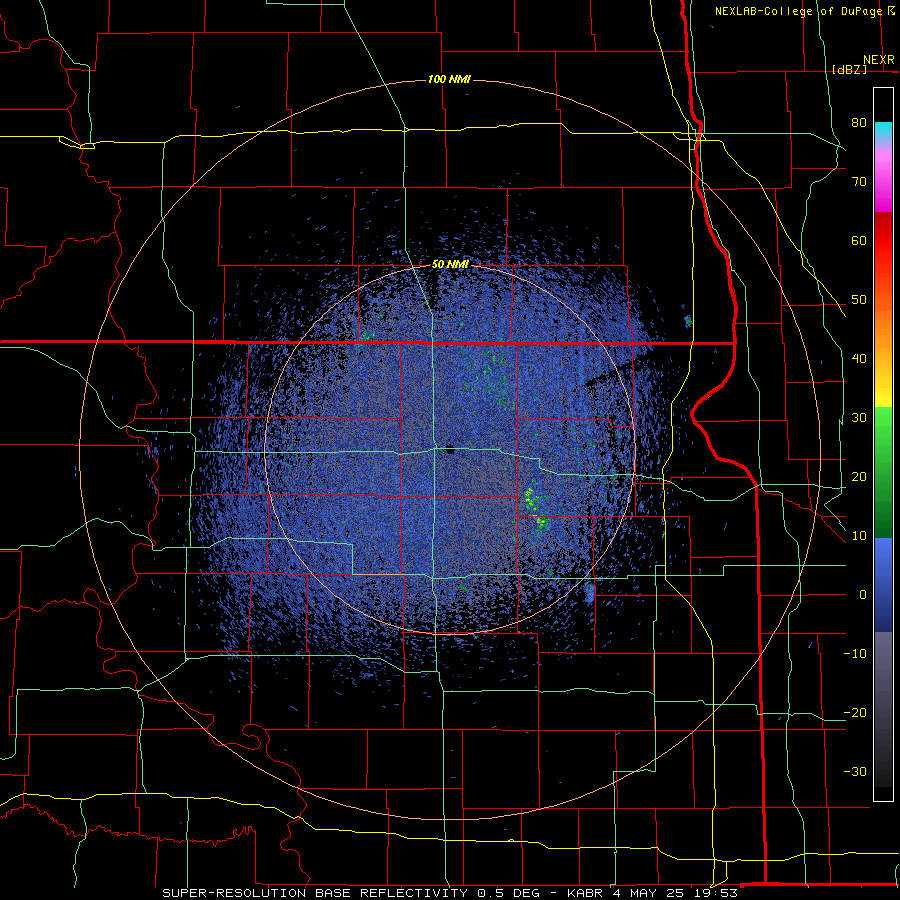Click the black KABR radar site dot
Image resolution: width=900 pixels, height=900 pixels.
[451, 452]
